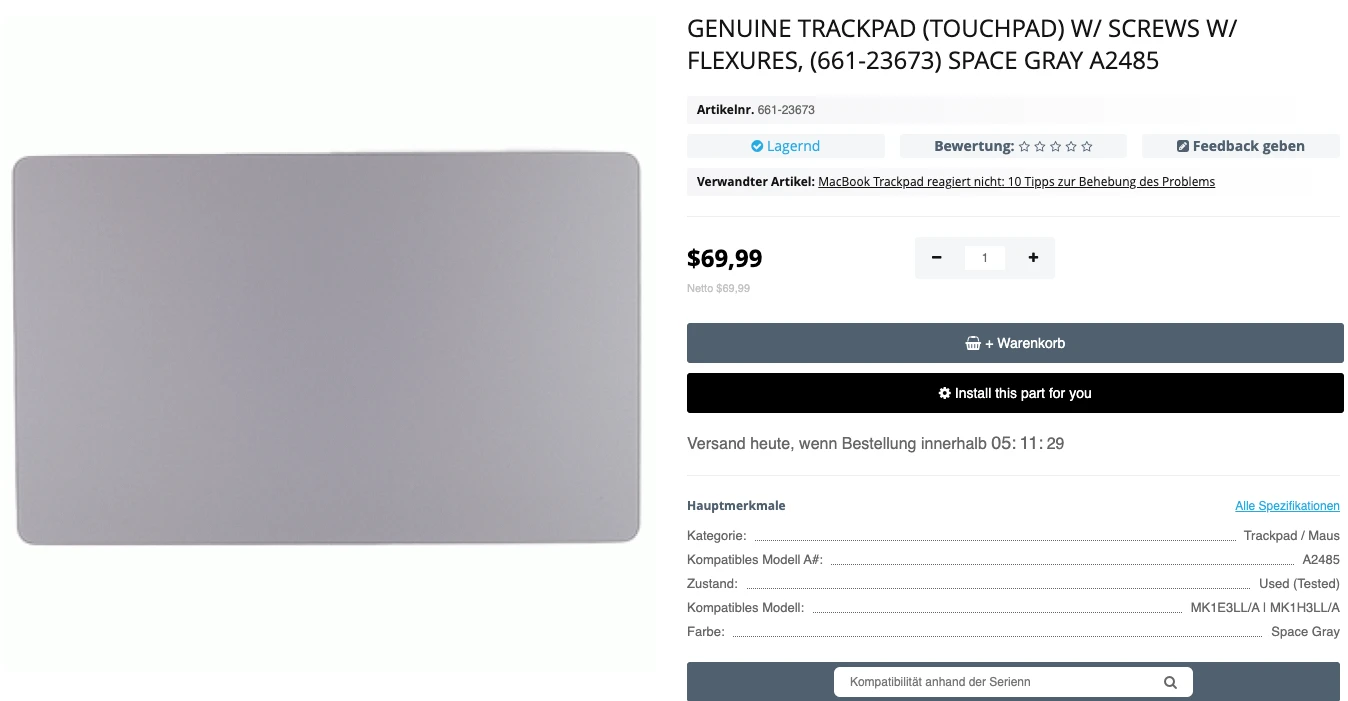Screen dimensions: 1348x701
Task: Click the quantity number field
Action: 985,258
